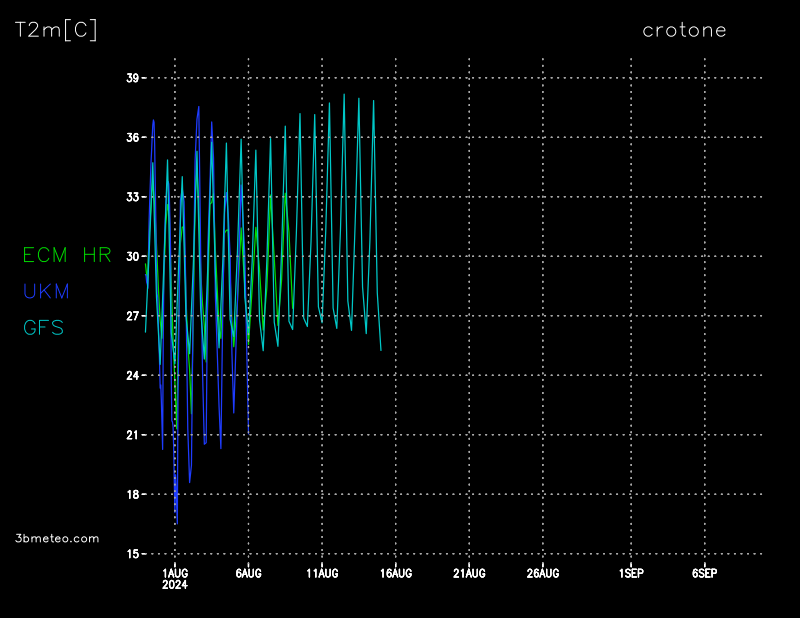Open the 3bmeteo.com watermark link
The height and width of the screenshot is (618, 800).
[58, 538]
